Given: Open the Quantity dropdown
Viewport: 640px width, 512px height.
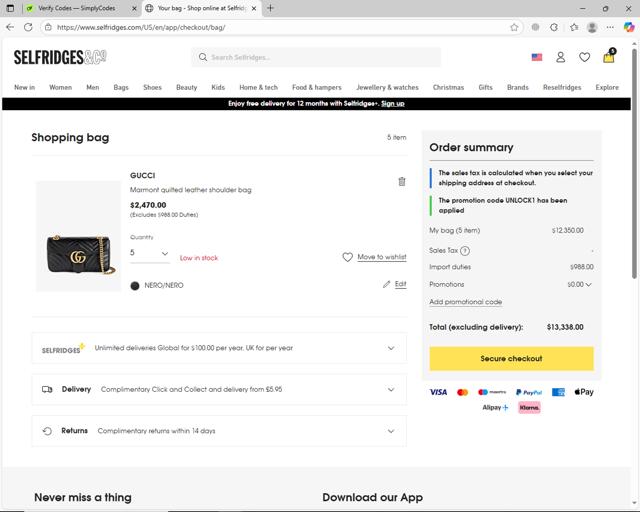Looking at the screenshot, I should (x=149, y=254).
